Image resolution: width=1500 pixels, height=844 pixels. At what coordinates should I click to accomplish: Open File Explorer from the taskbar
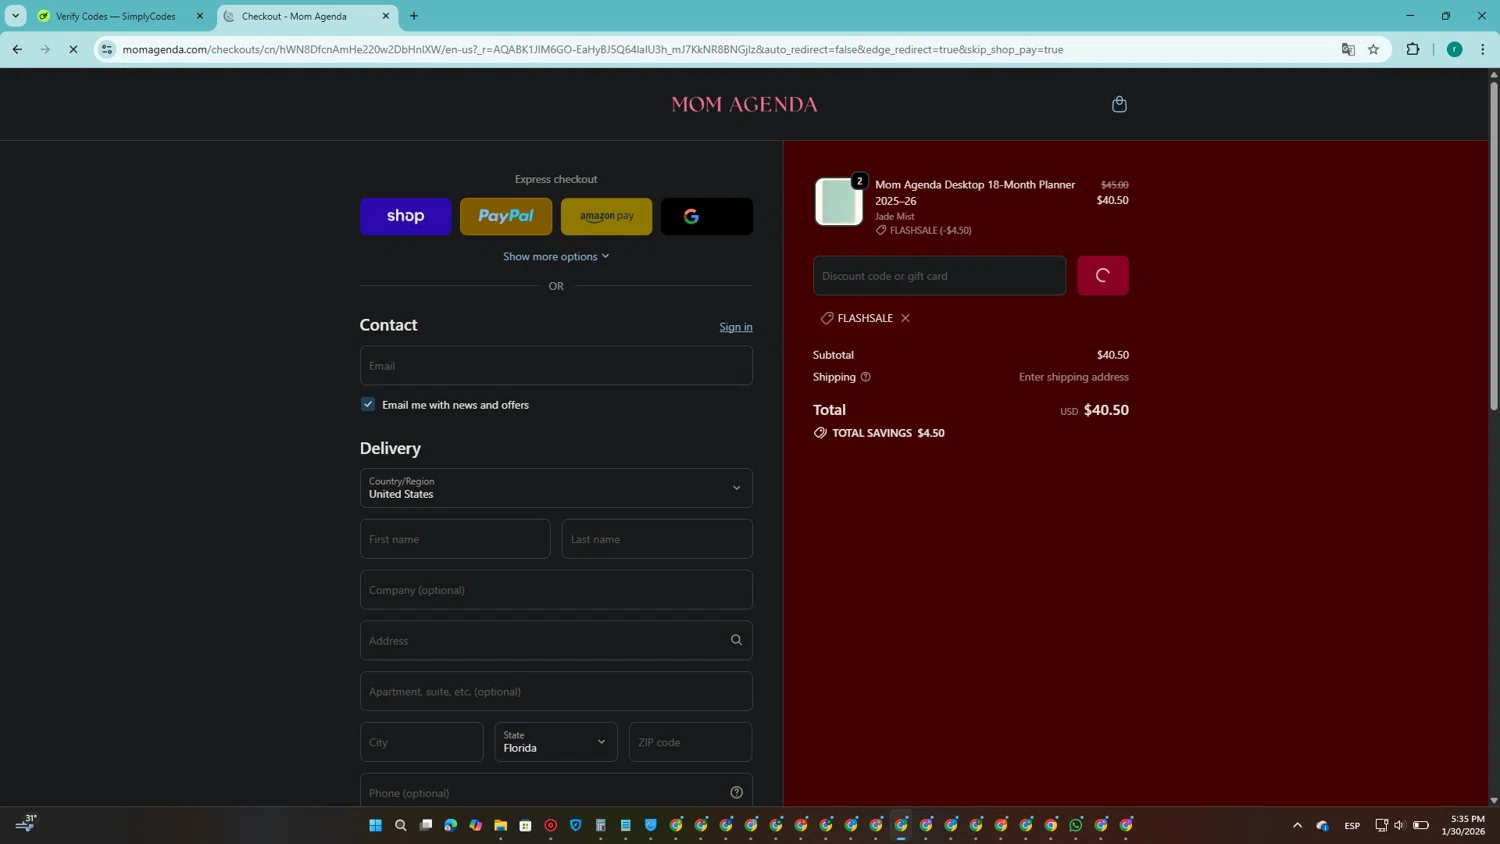click(x=501, y=825)
